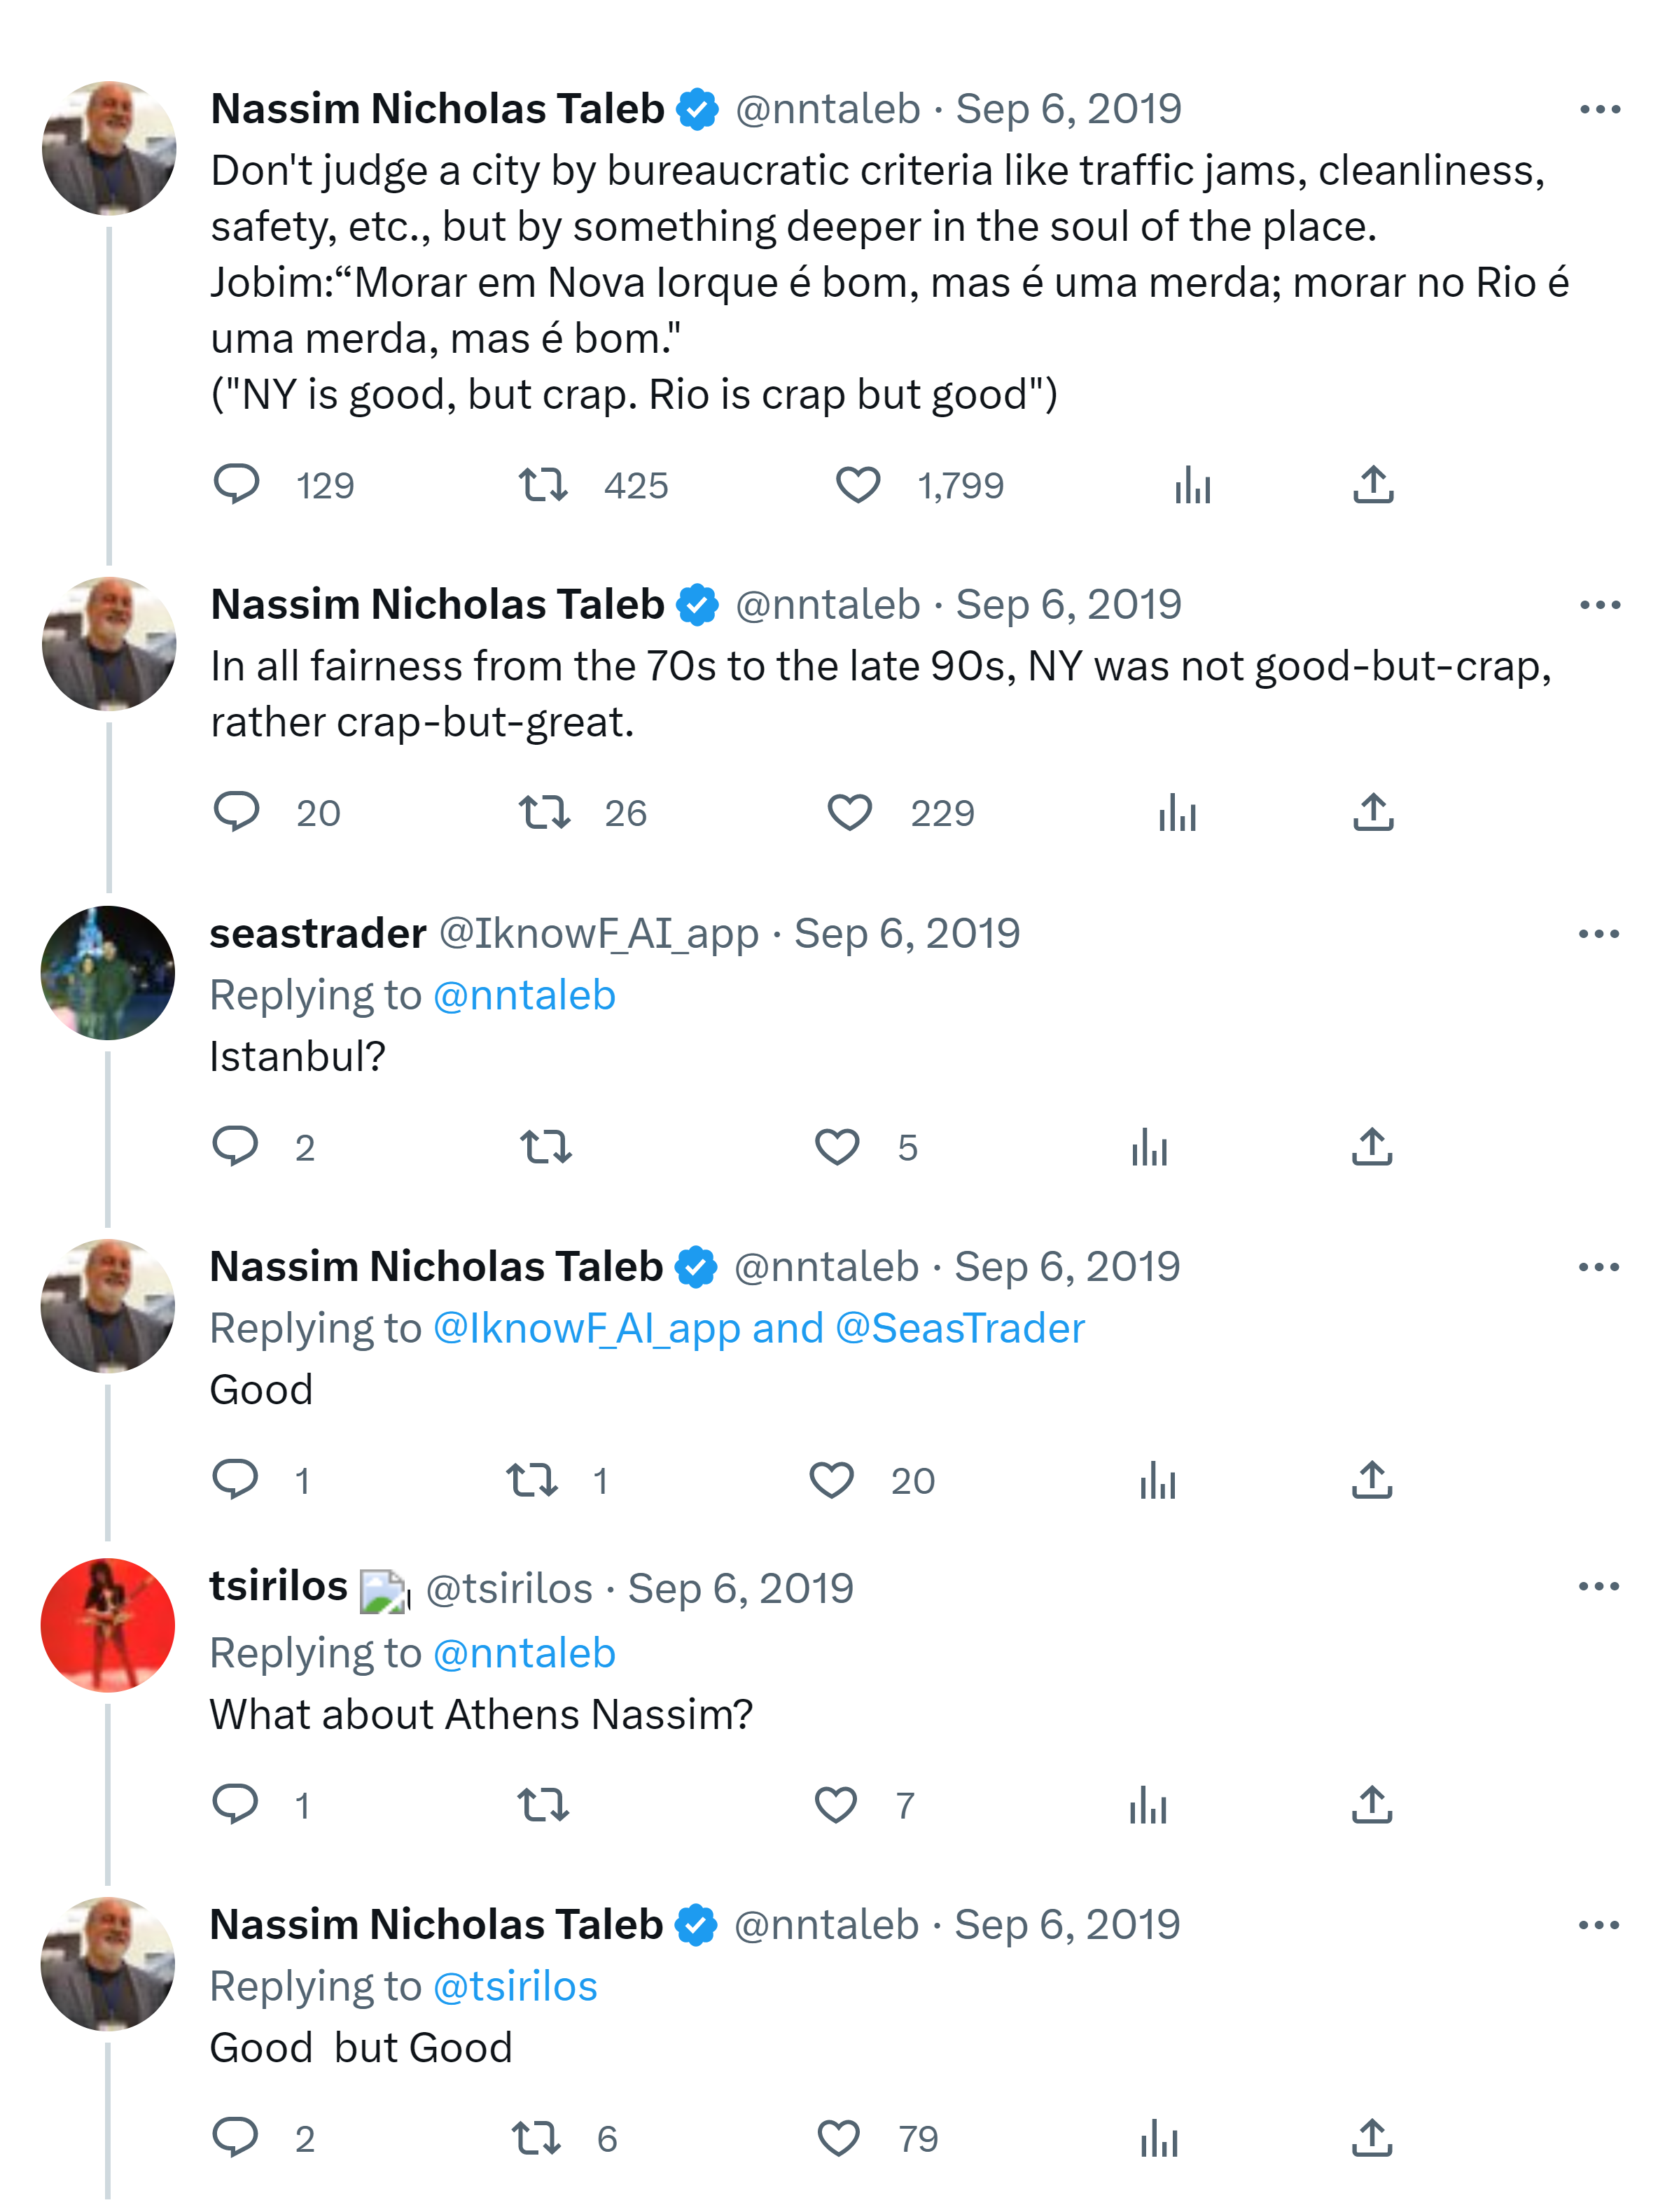1665x2212 pixels.
Task: Open tsirilos's red profile picture
Action: coord(108,1625)
